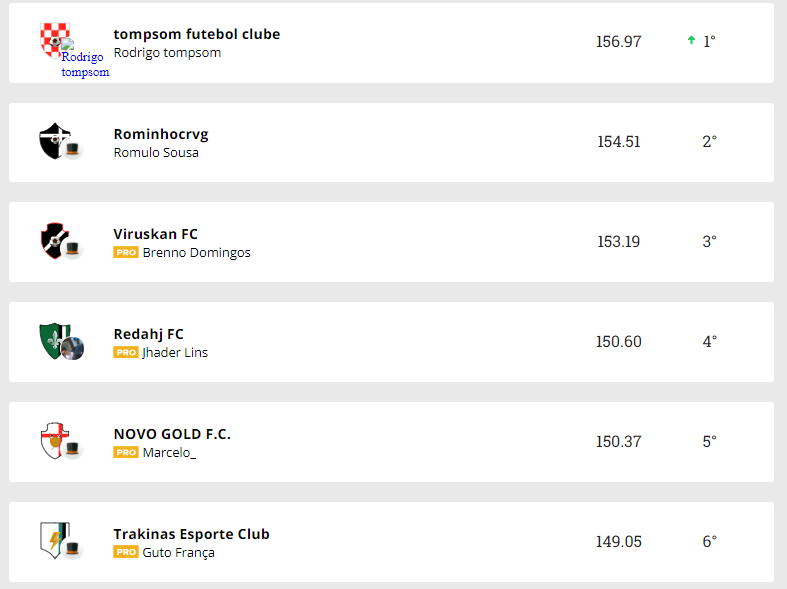Select the Viruskan FC team name
Screen dimensions: 787x589
(156, 234)
